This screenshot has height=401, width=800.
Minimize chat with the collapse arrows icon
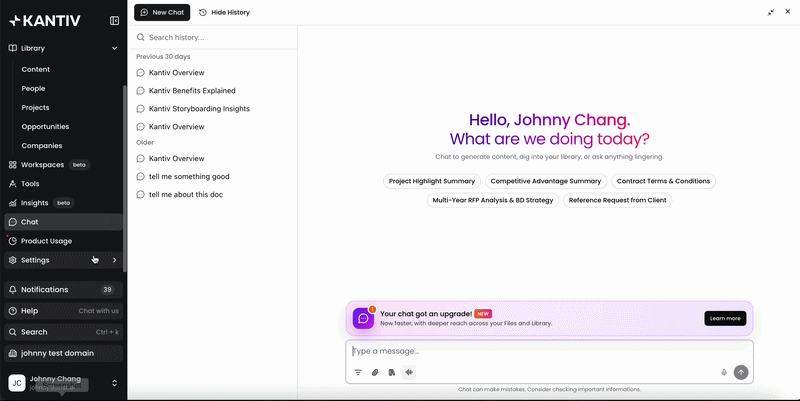point(770,12)
